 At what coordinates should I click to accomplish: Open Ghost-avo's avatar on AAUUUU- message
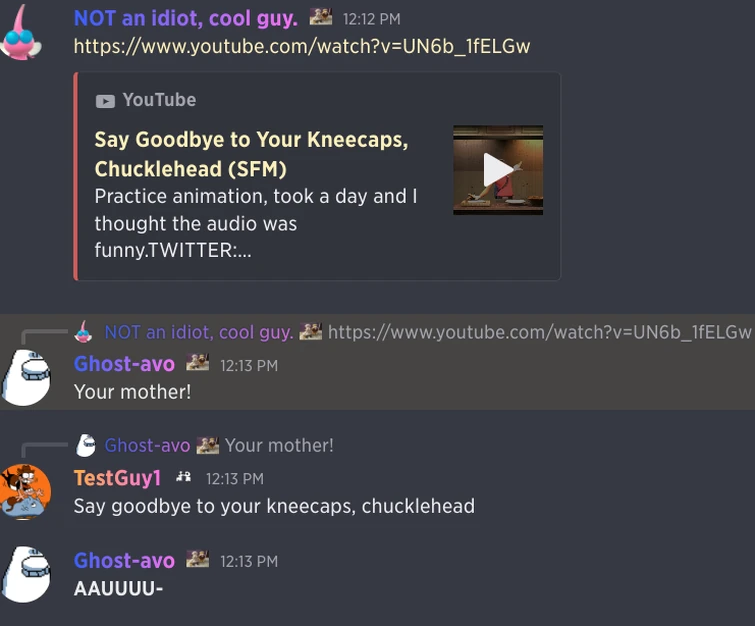[x=26, y=574]
